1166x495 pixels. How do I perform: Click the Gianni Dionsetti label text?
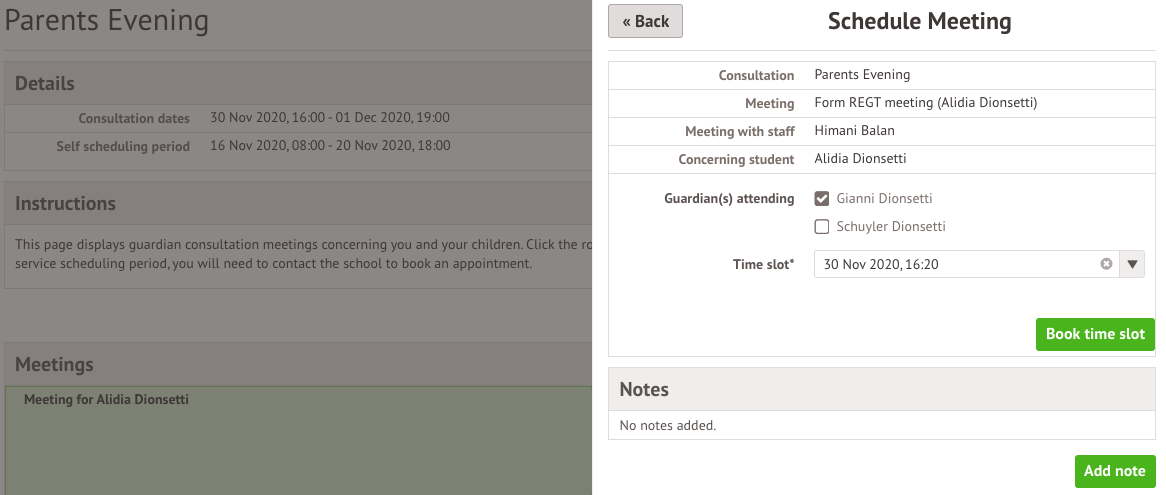coord(884,198)
